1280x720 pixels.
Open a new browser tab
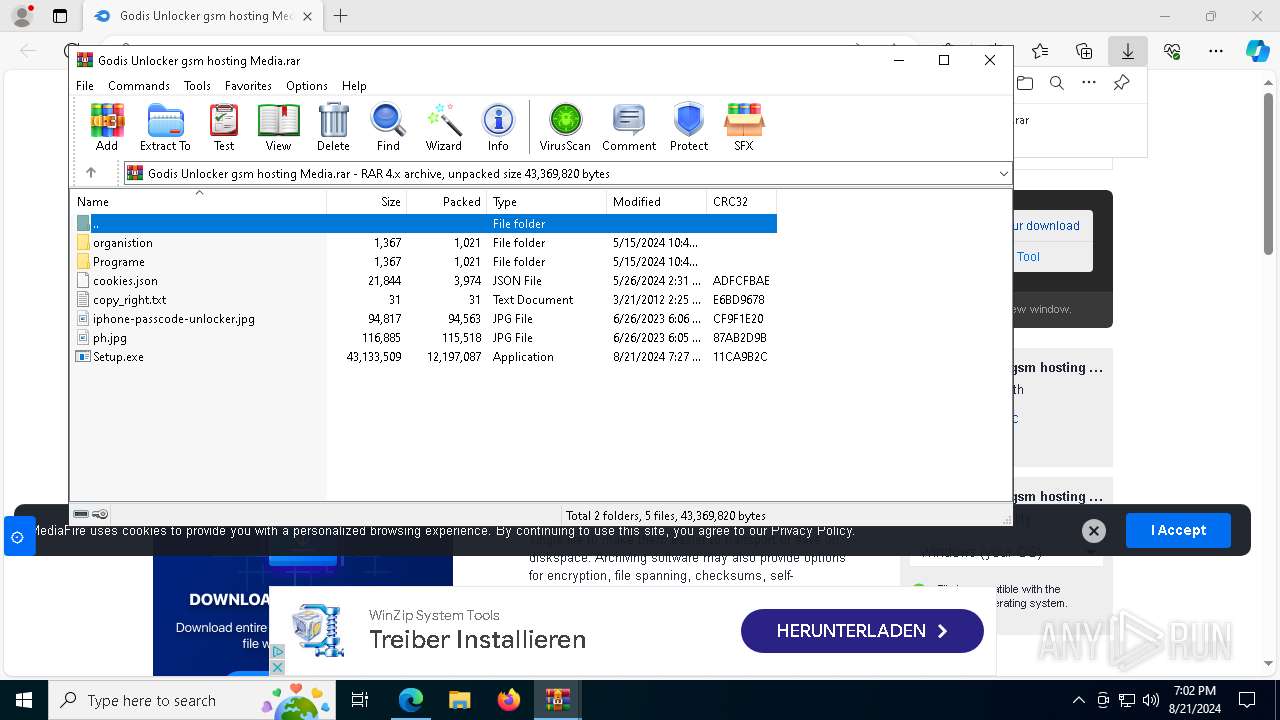pyautogui.click(x=341, y=16)
